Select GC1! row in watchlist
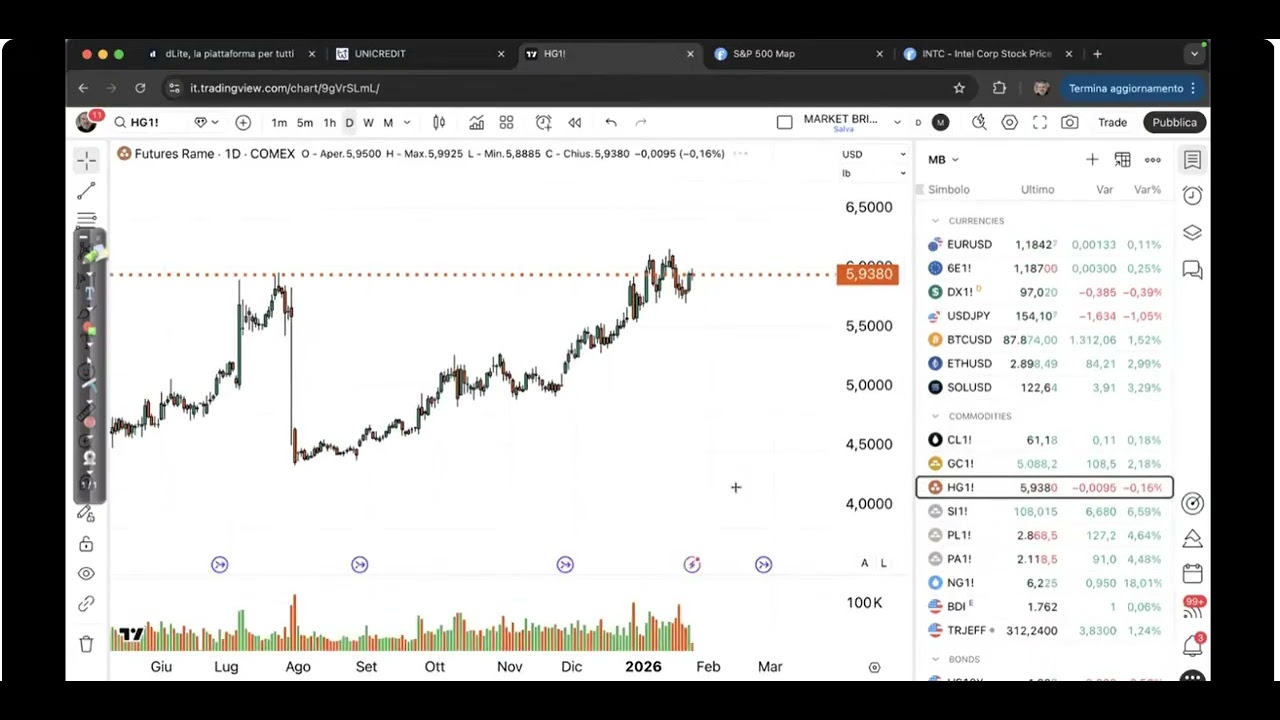The width and height of the screenshot is (1280, 720). click(1045, 463)
